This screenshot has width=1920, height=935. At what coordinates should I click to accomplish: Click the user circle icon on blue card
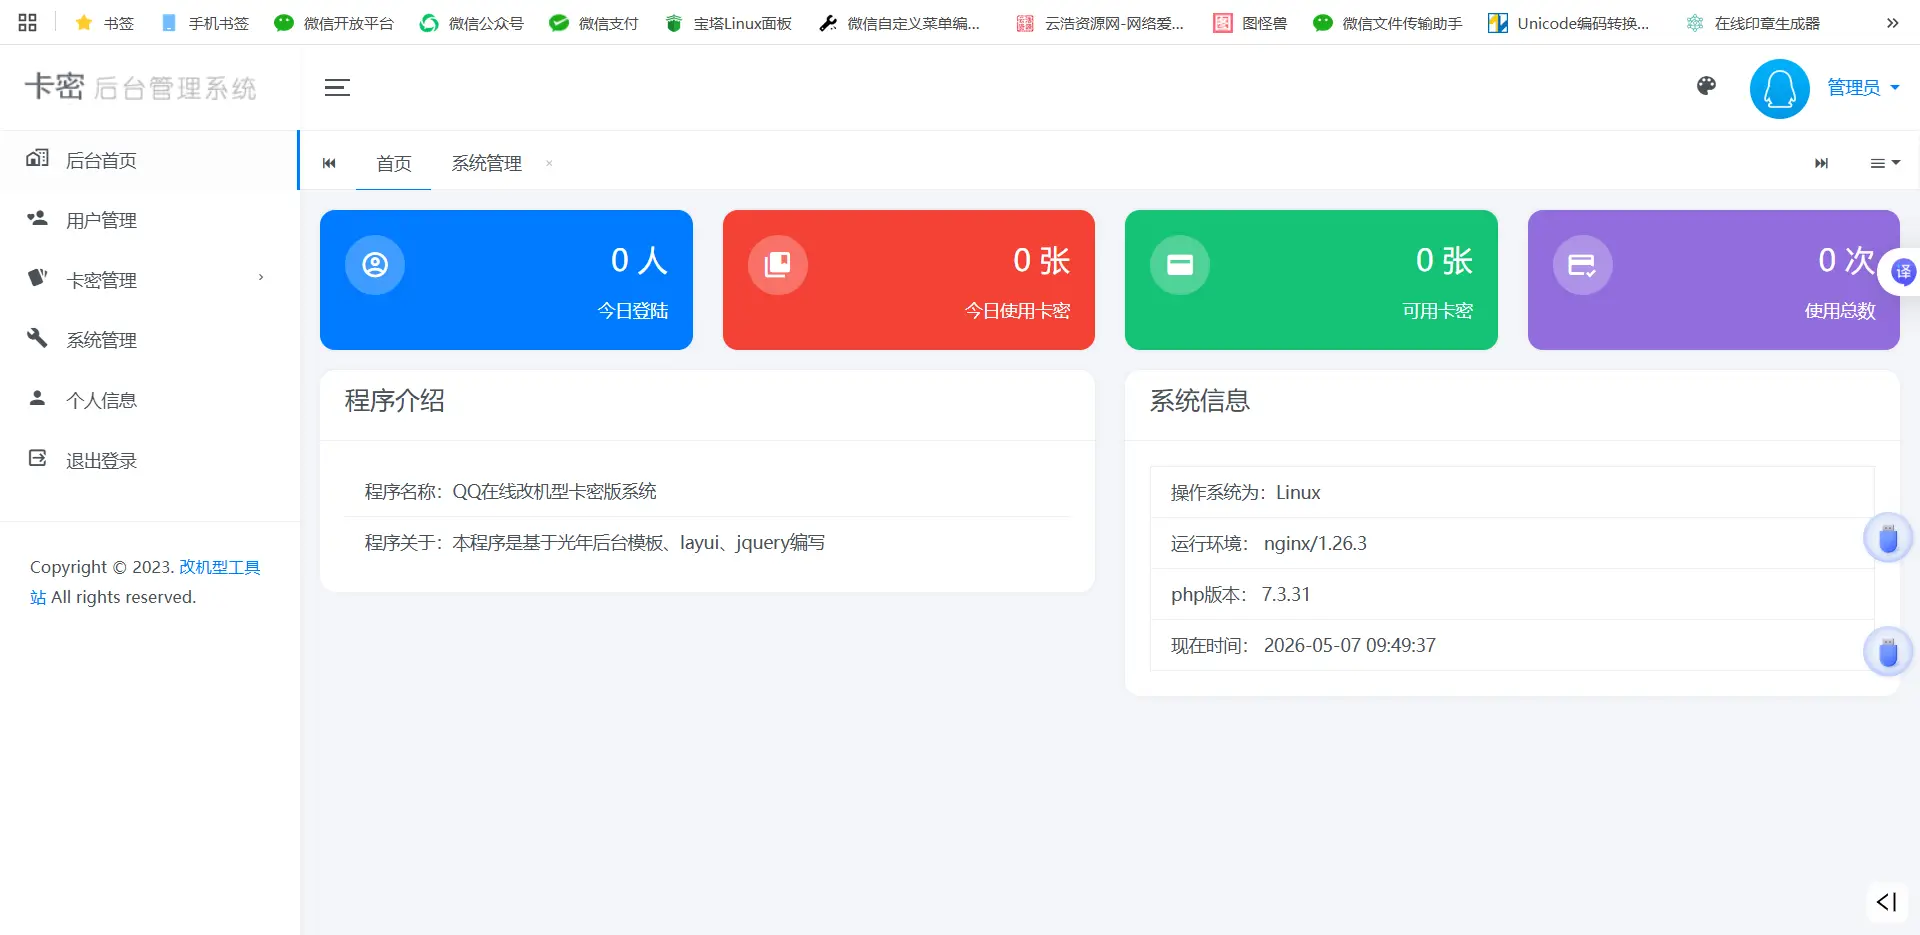375,265
